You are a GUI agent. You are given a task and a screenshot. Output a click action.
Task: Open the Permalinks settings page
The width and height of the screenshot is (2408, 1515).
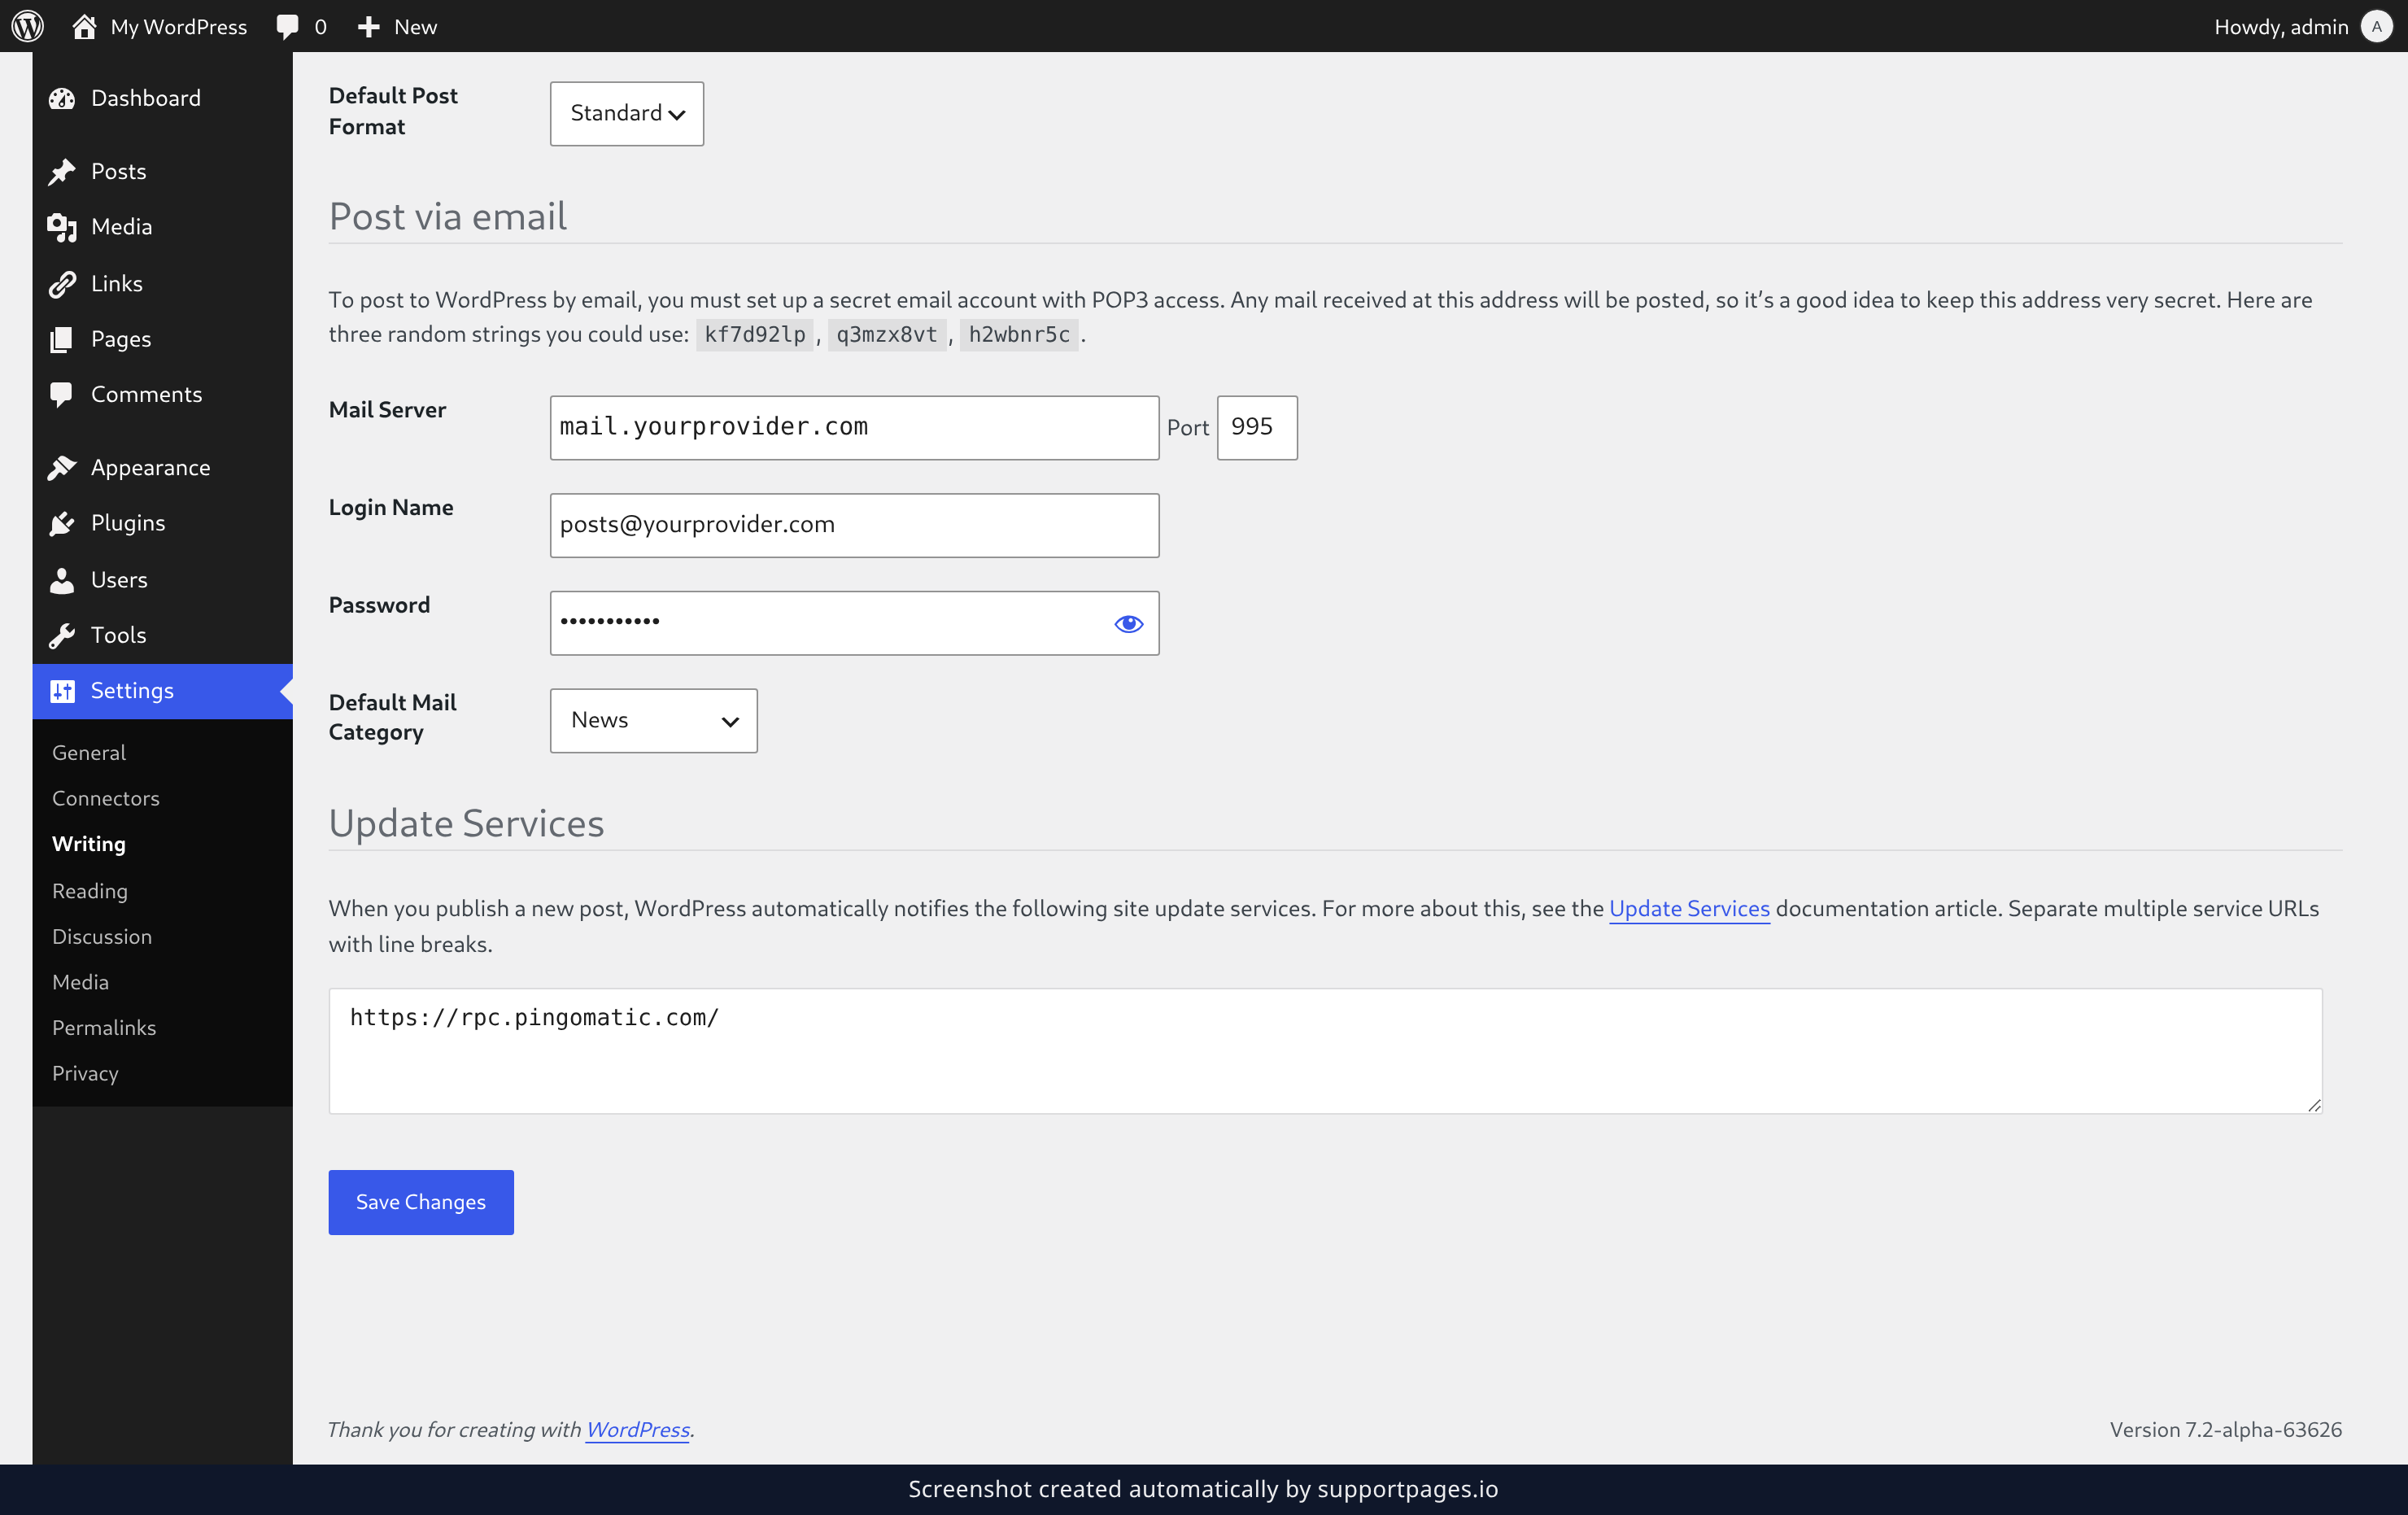coord(104,1027)
